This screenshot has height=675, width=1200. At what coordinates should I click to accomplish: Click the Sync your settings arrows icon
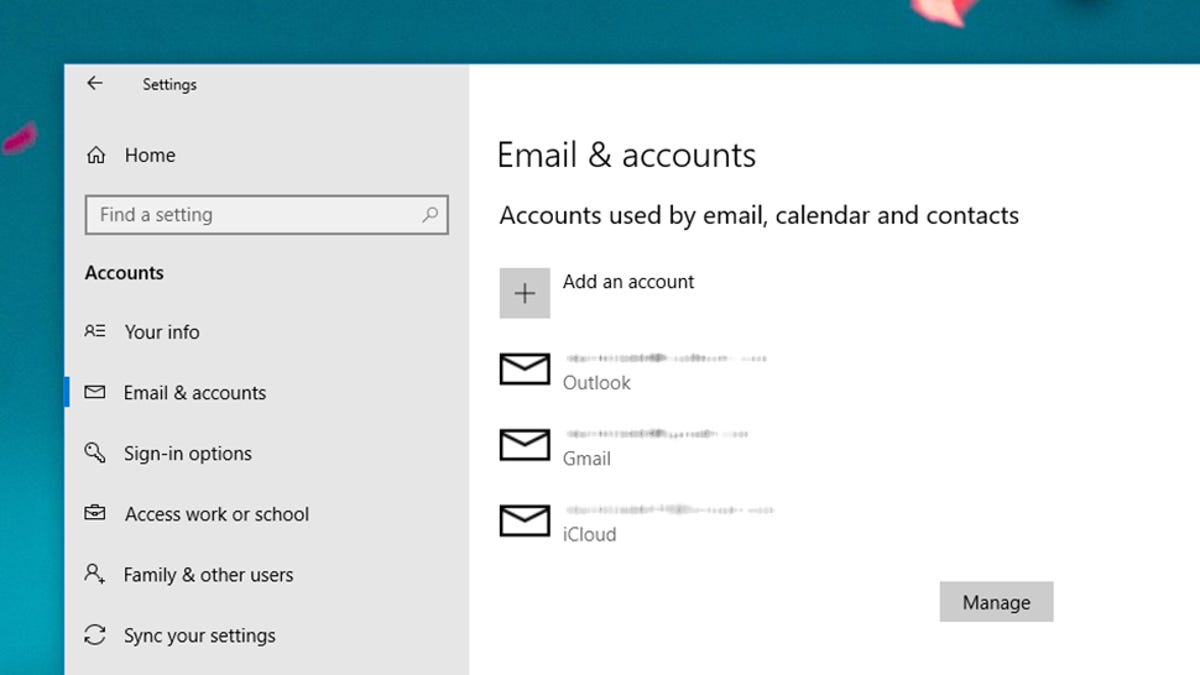(95, 635)
